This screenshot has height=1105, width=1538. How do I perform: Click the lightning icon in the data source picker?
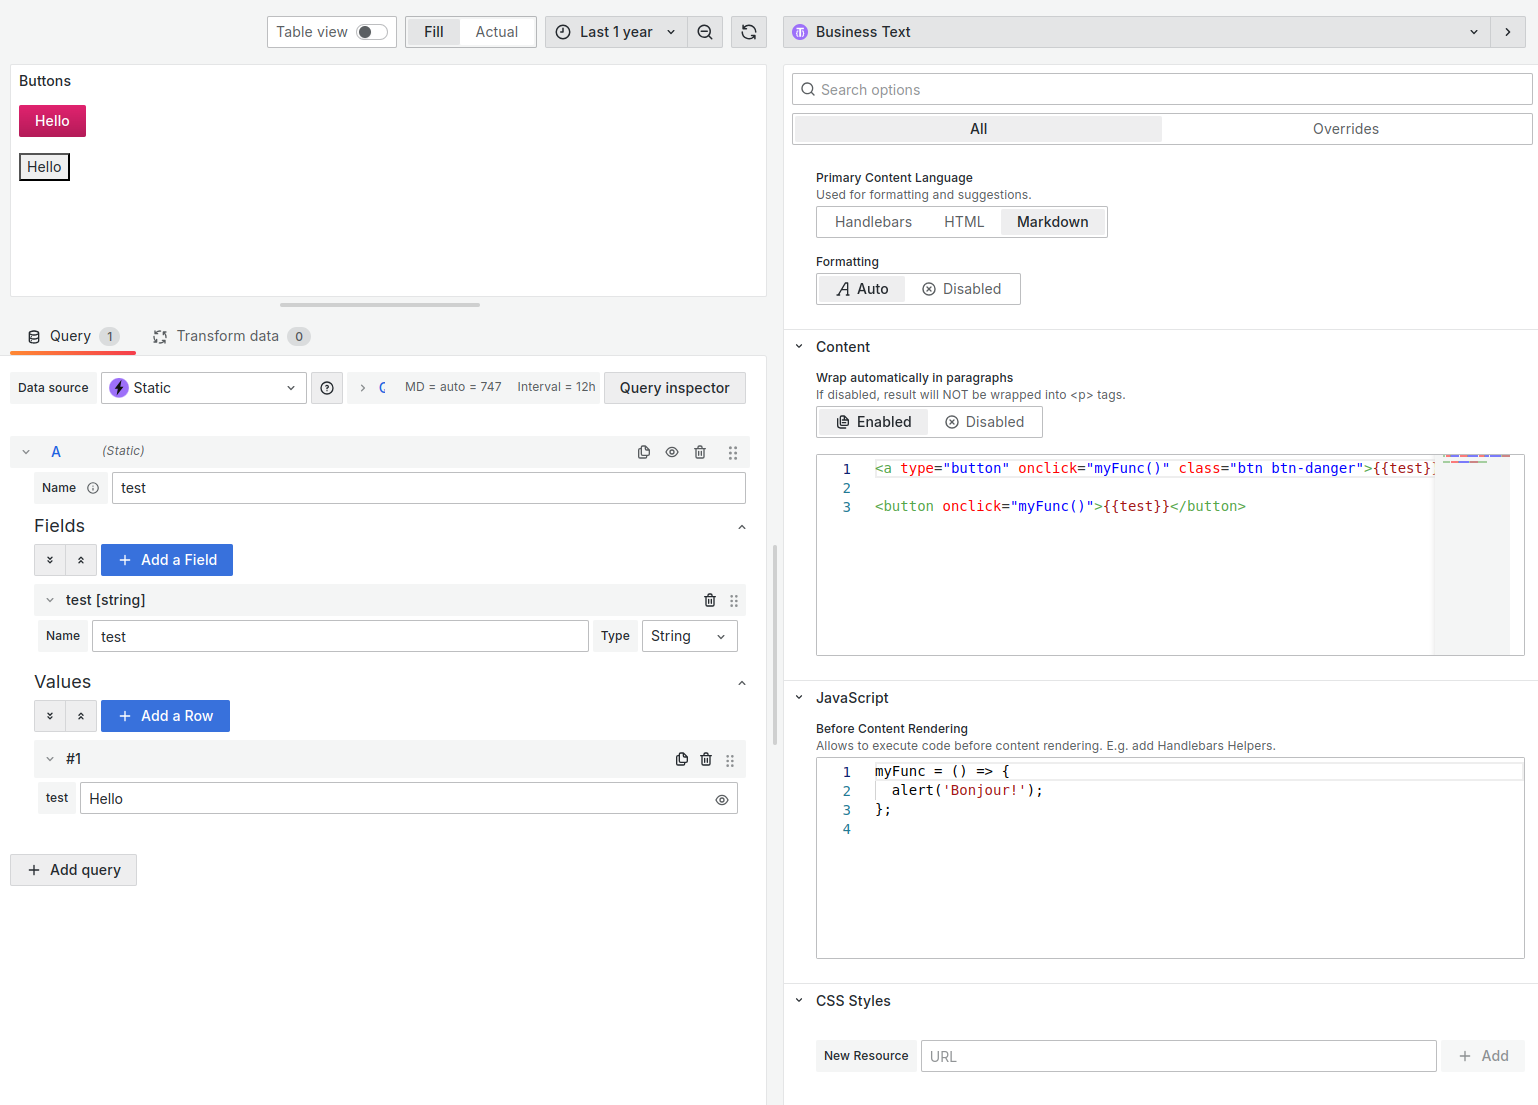pos(118,388)
